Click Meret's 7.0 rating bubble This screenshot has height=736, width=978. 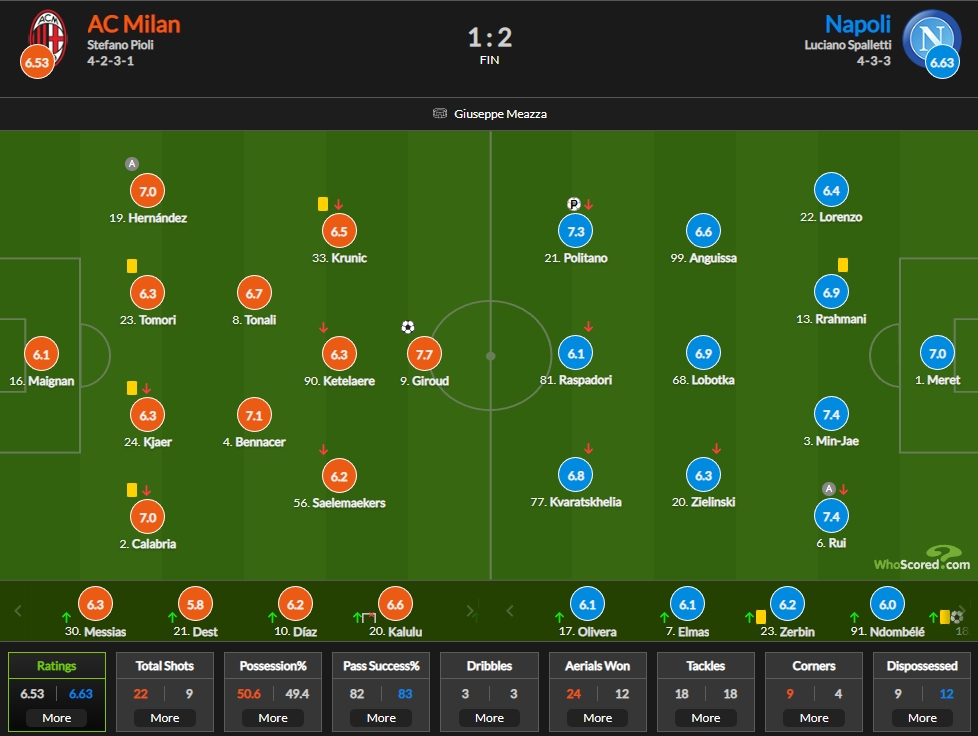937,354
